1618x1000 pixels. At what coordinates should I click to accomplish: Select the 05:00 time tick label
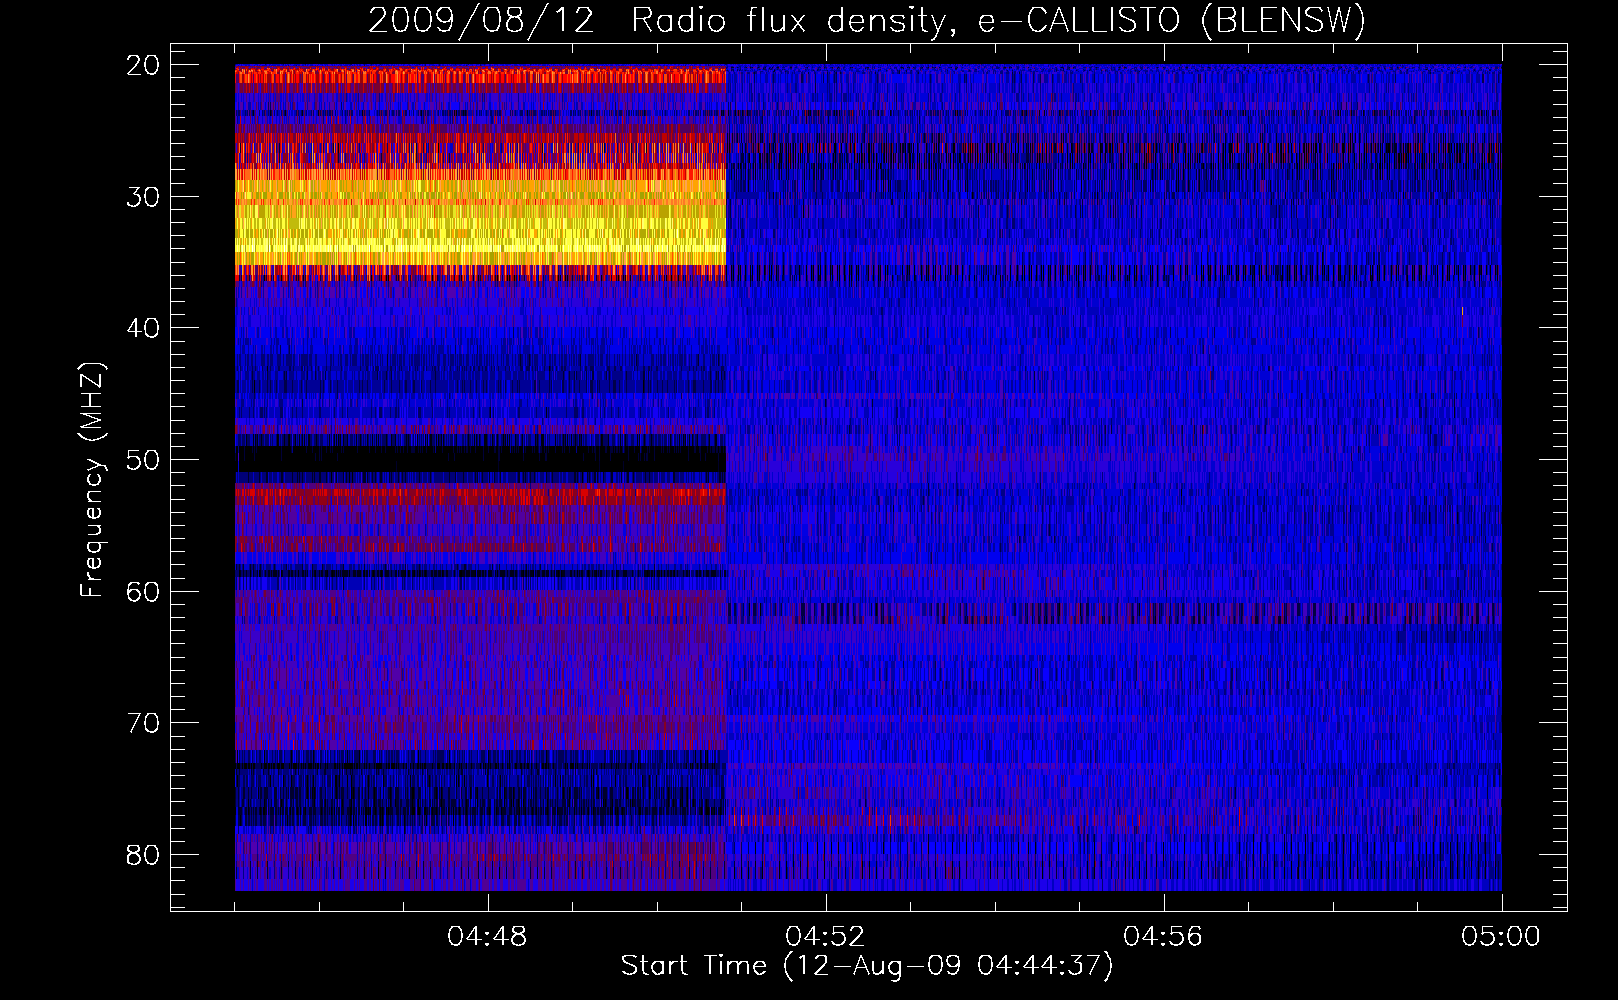[1501, 937]
